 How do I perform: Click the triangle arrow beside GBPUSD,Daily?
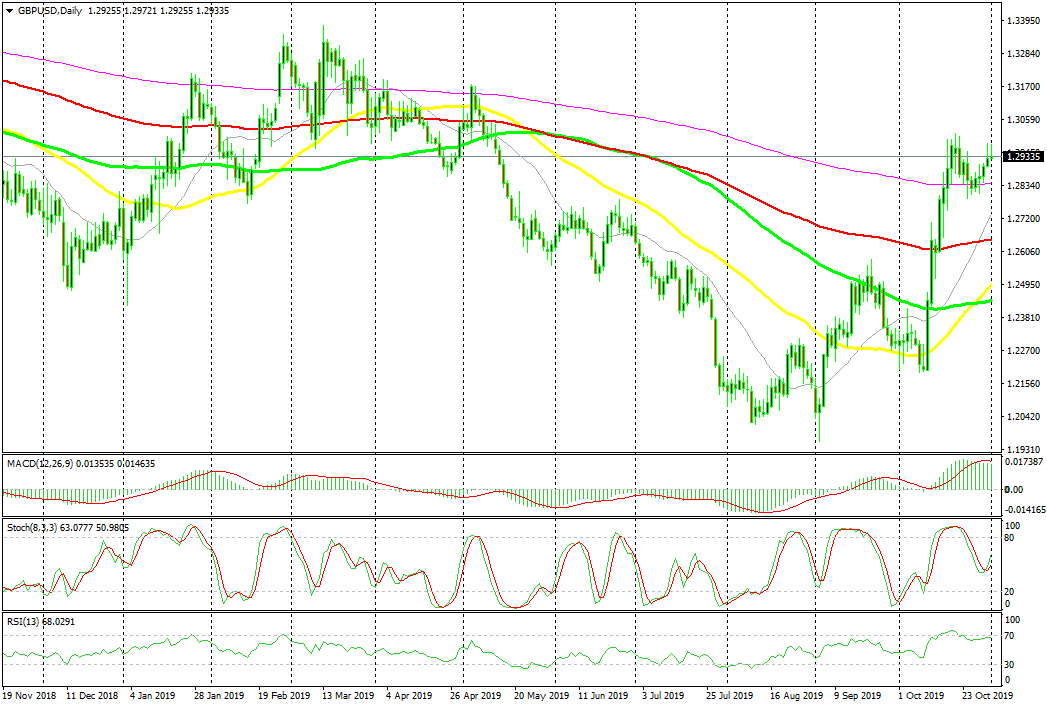point(7,8)
